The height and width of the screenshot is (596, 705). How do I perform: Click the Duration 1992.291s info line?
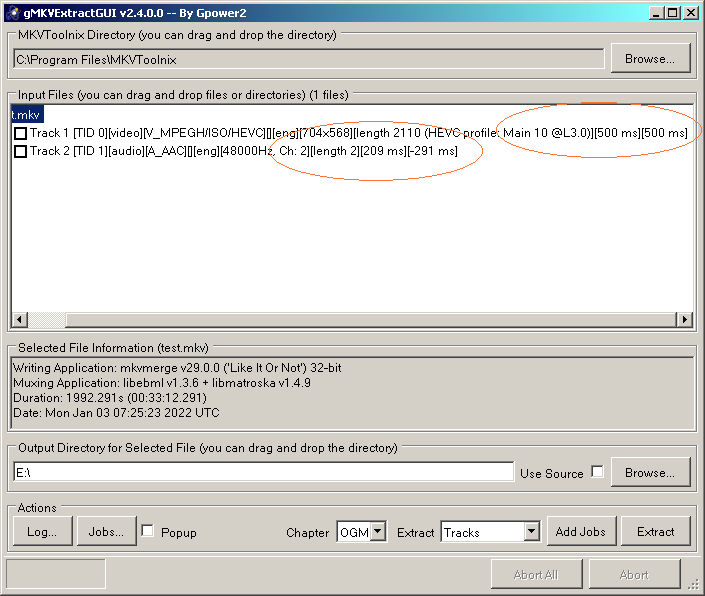(x=110, y=398)
